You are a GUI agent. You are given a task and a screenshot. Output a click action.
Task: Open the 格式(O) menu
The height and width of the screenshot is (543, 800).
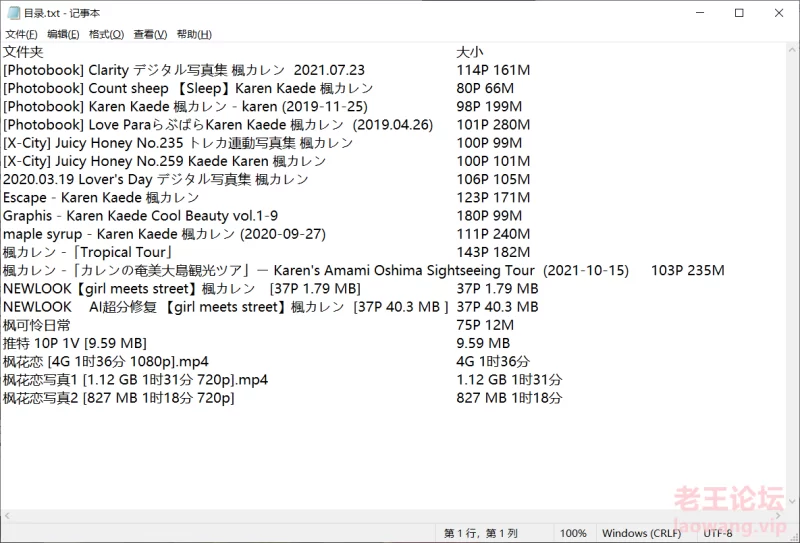tap(106, 34)
